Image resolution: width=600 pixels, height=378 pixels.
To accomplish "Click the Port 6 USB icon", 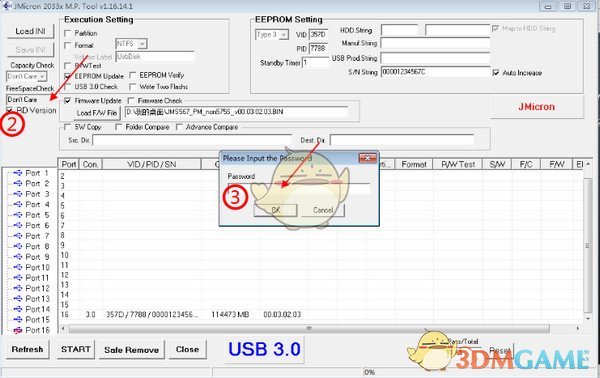I will [x=18, y=225].
